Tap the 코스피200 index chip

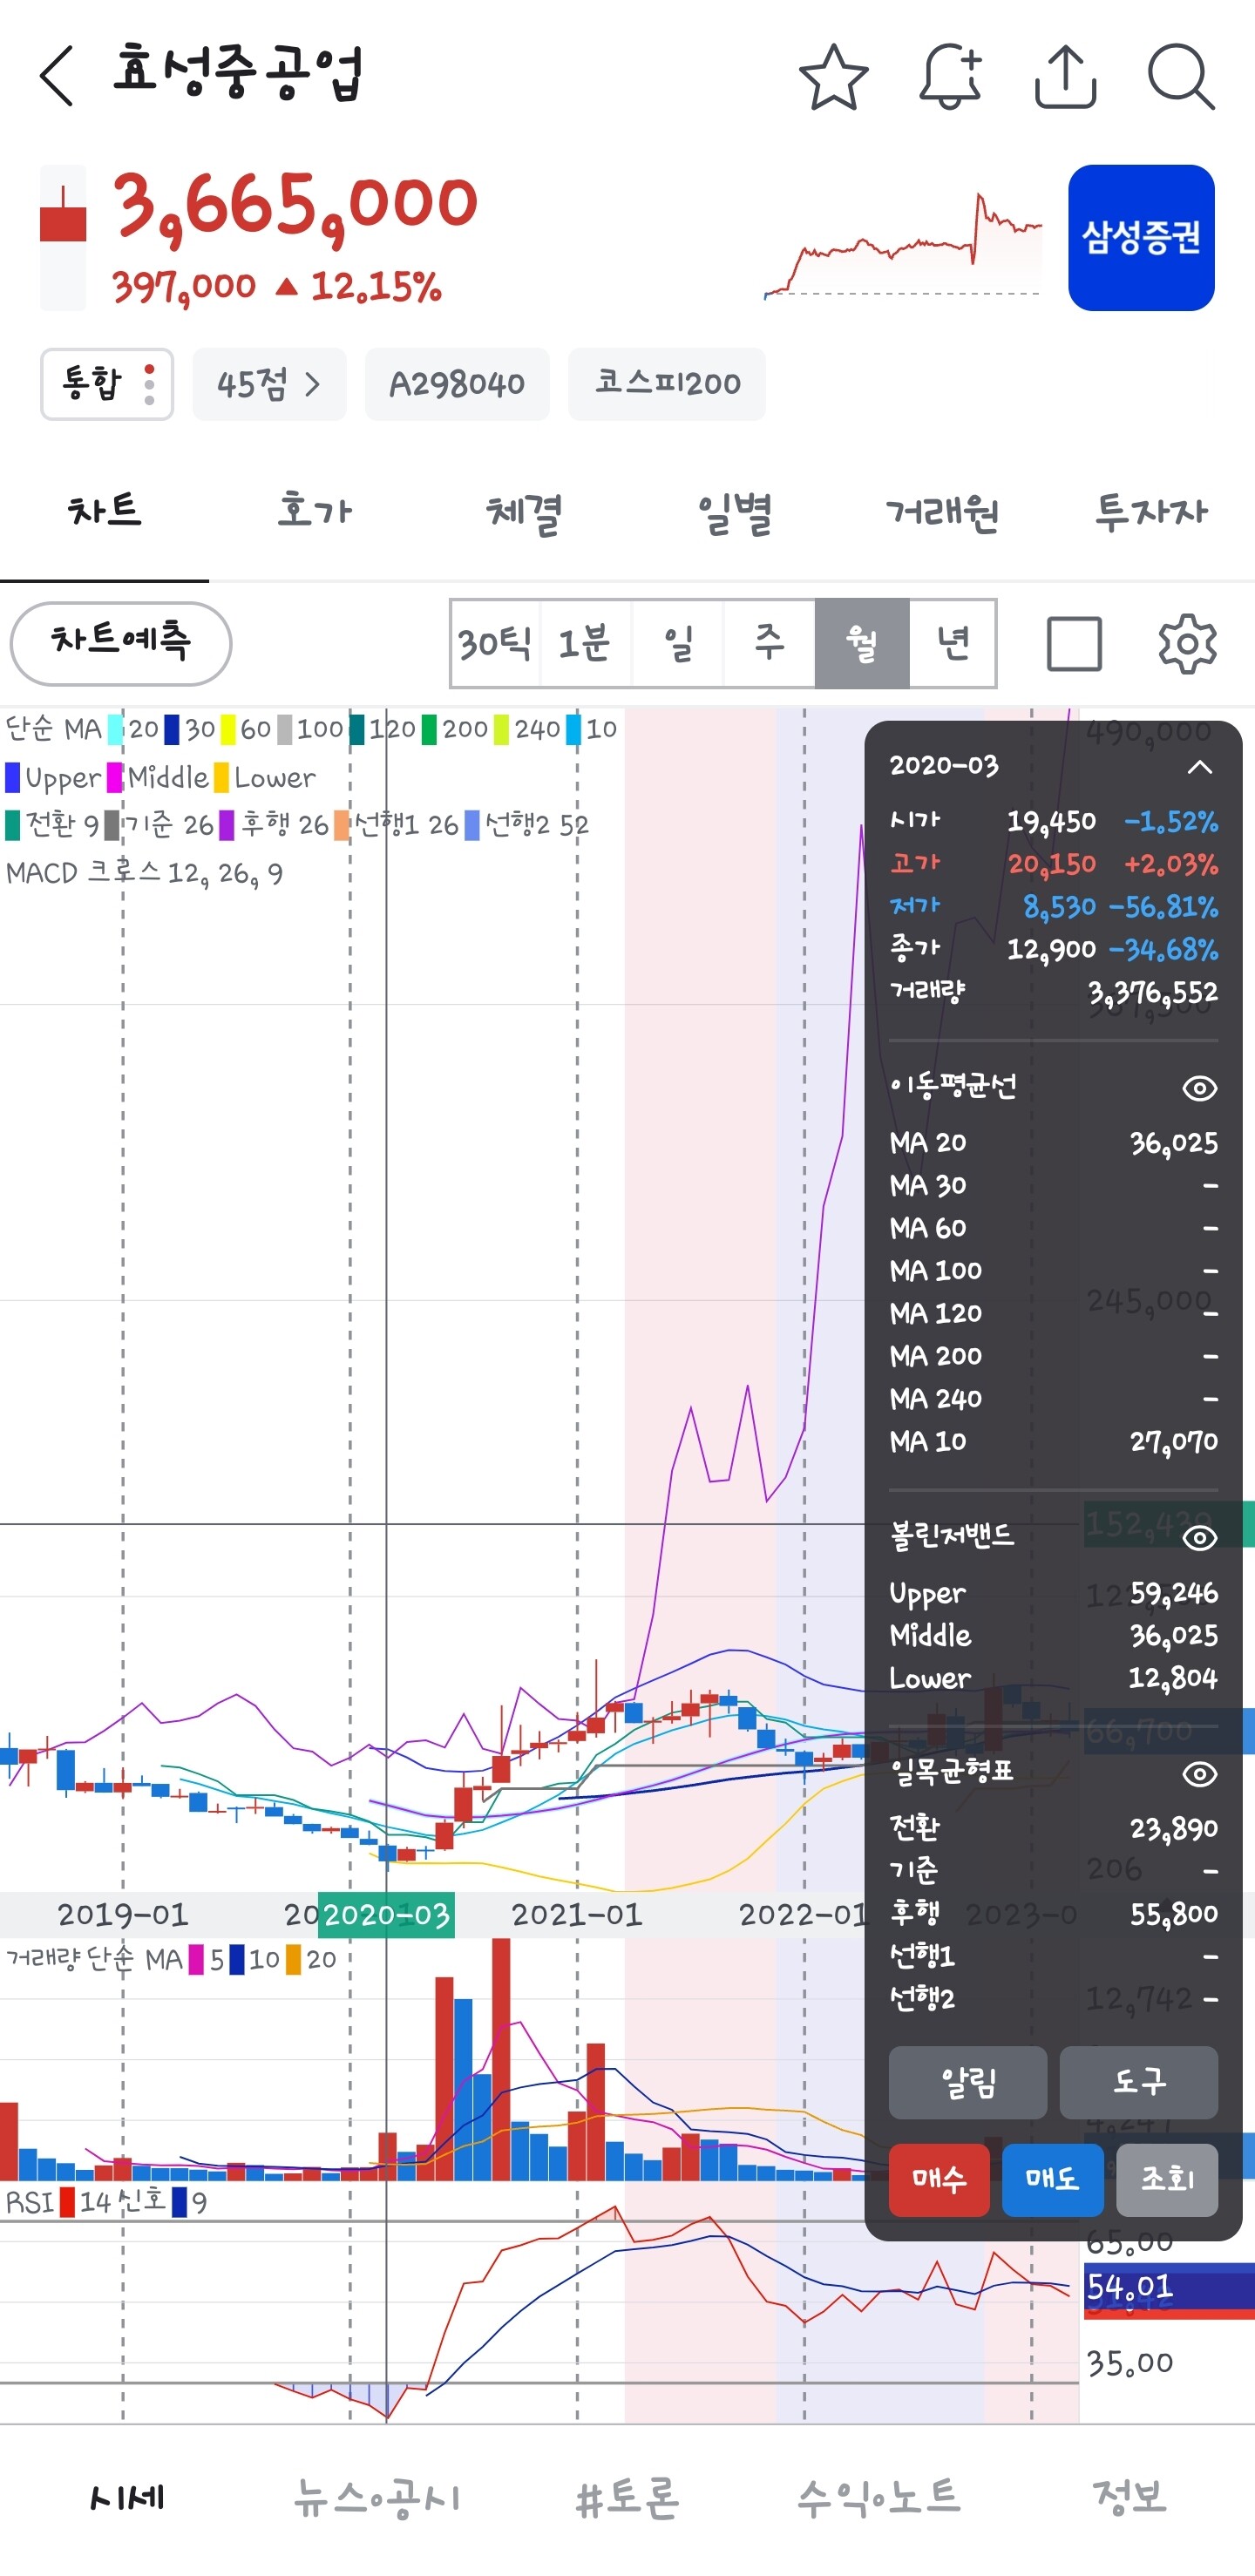[x=667, y=384]
